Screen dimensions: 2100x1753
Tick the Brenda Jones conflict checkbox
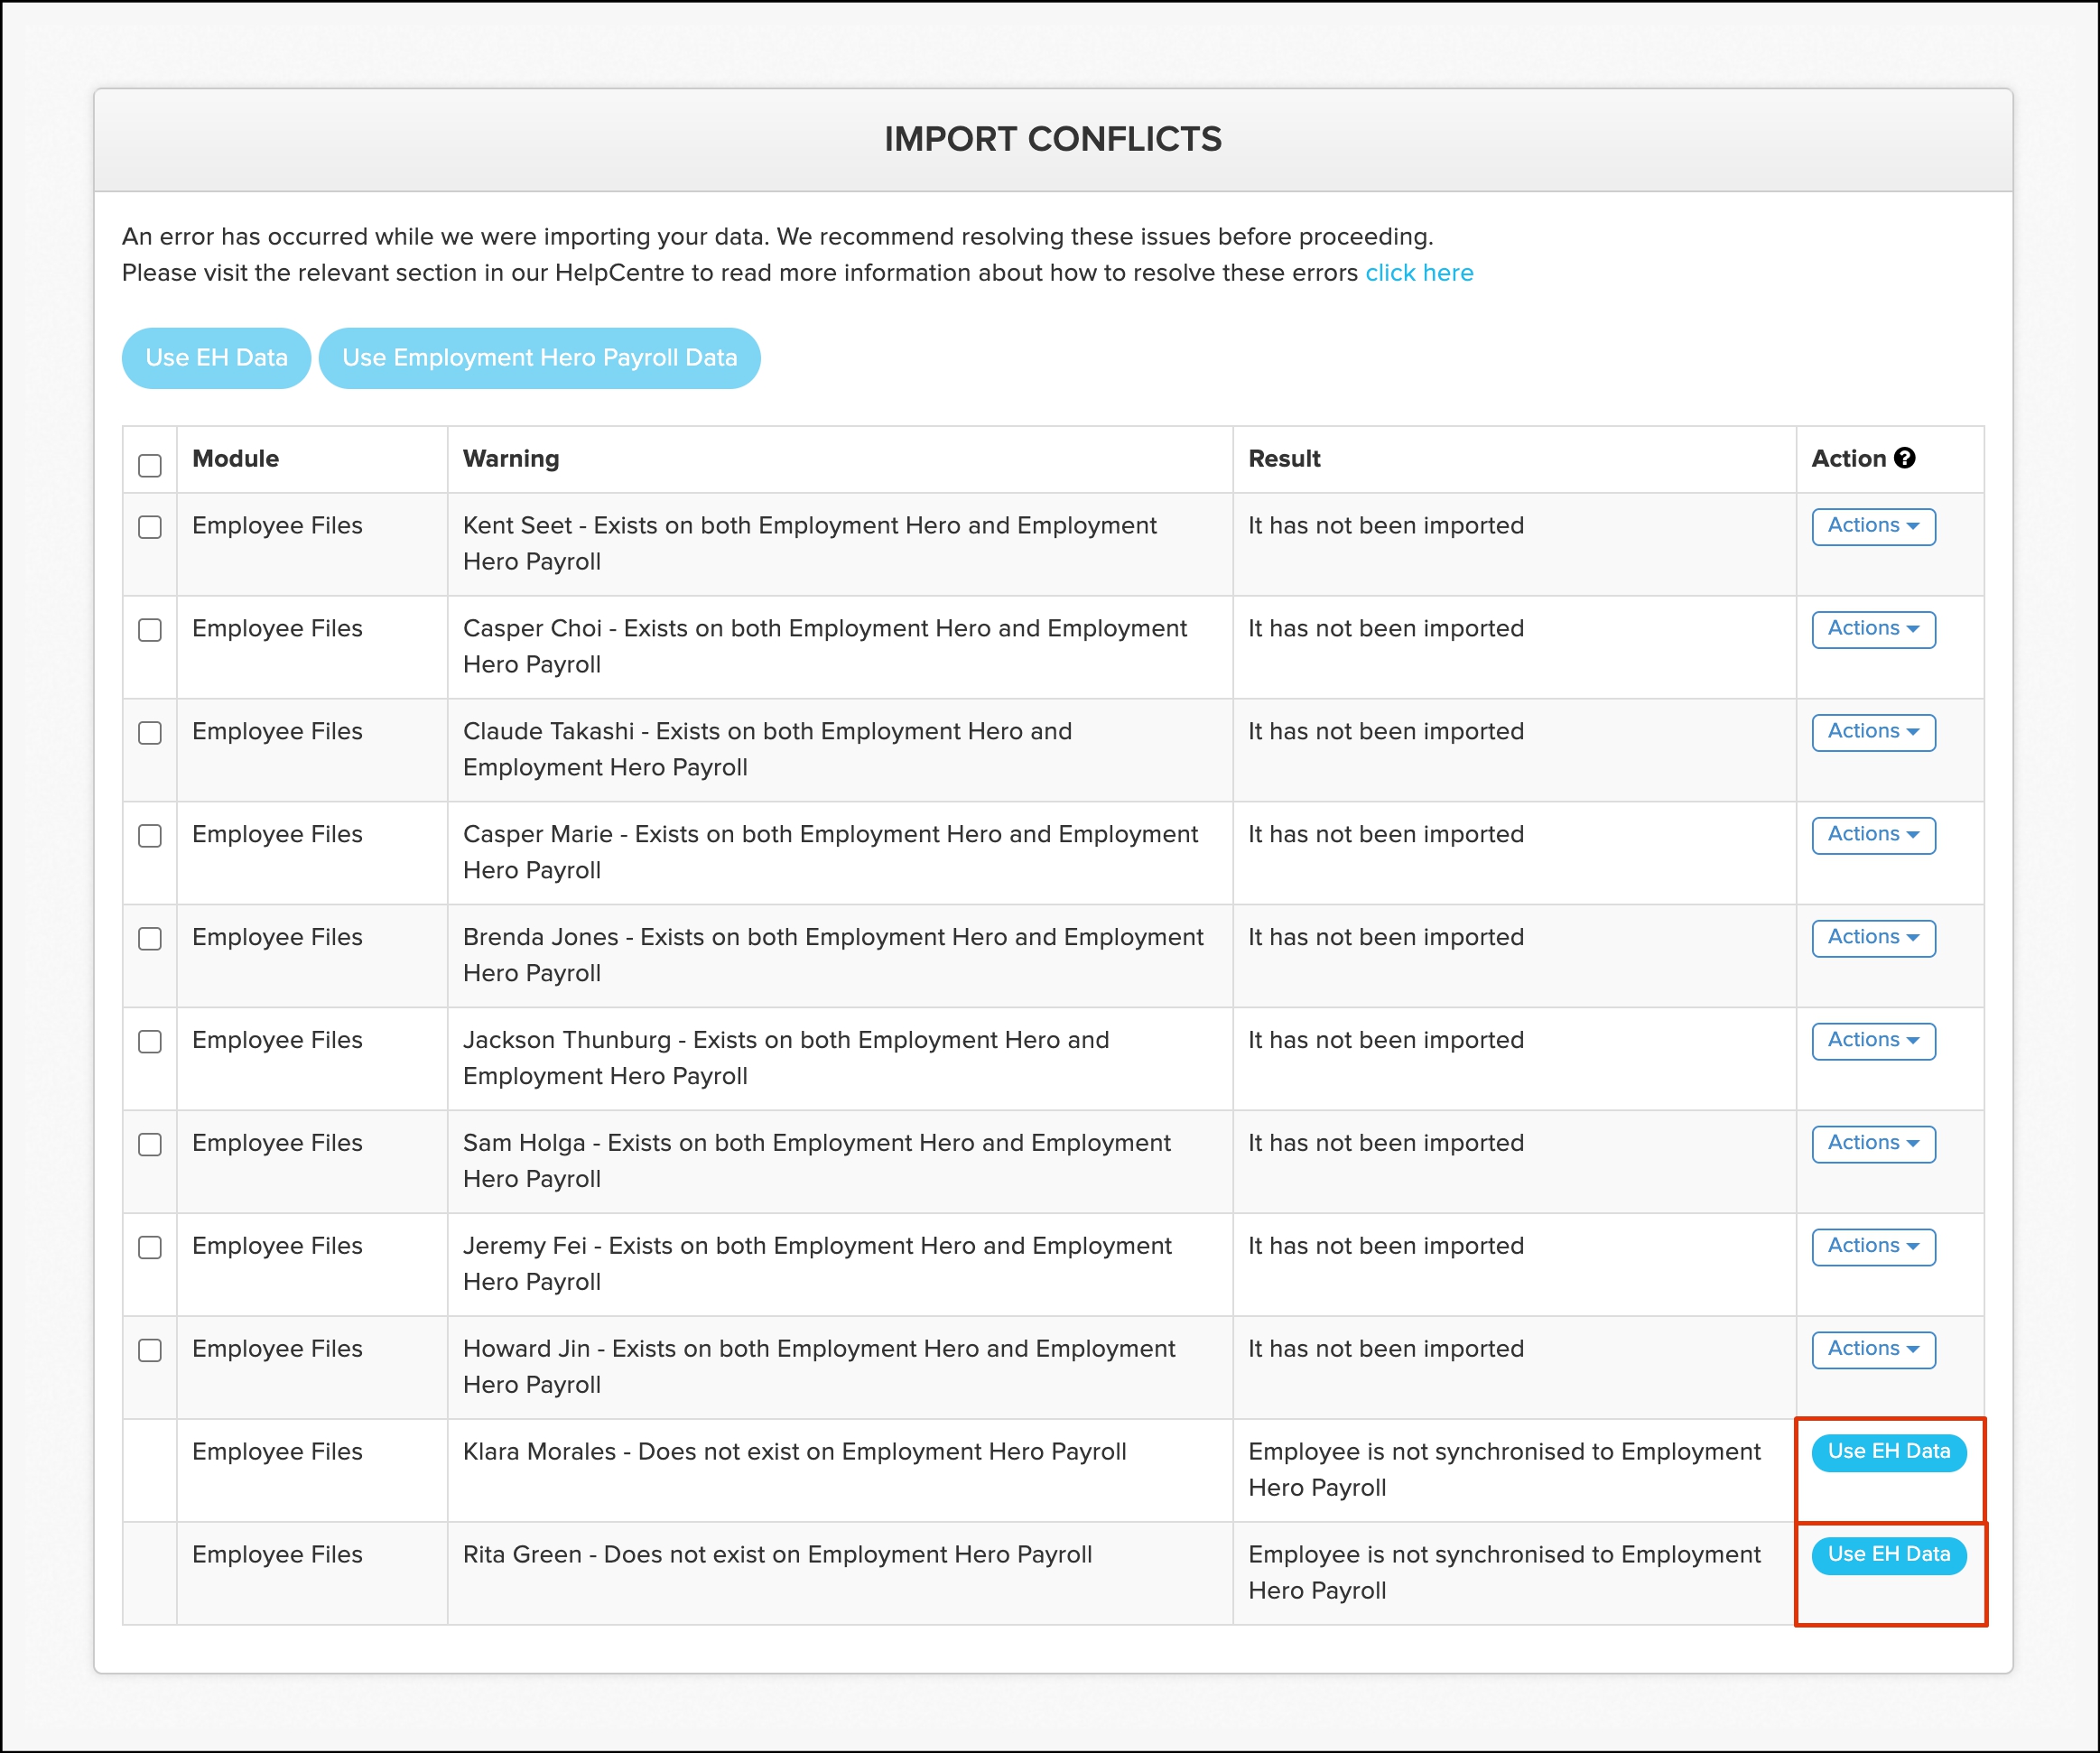[150, 938]
